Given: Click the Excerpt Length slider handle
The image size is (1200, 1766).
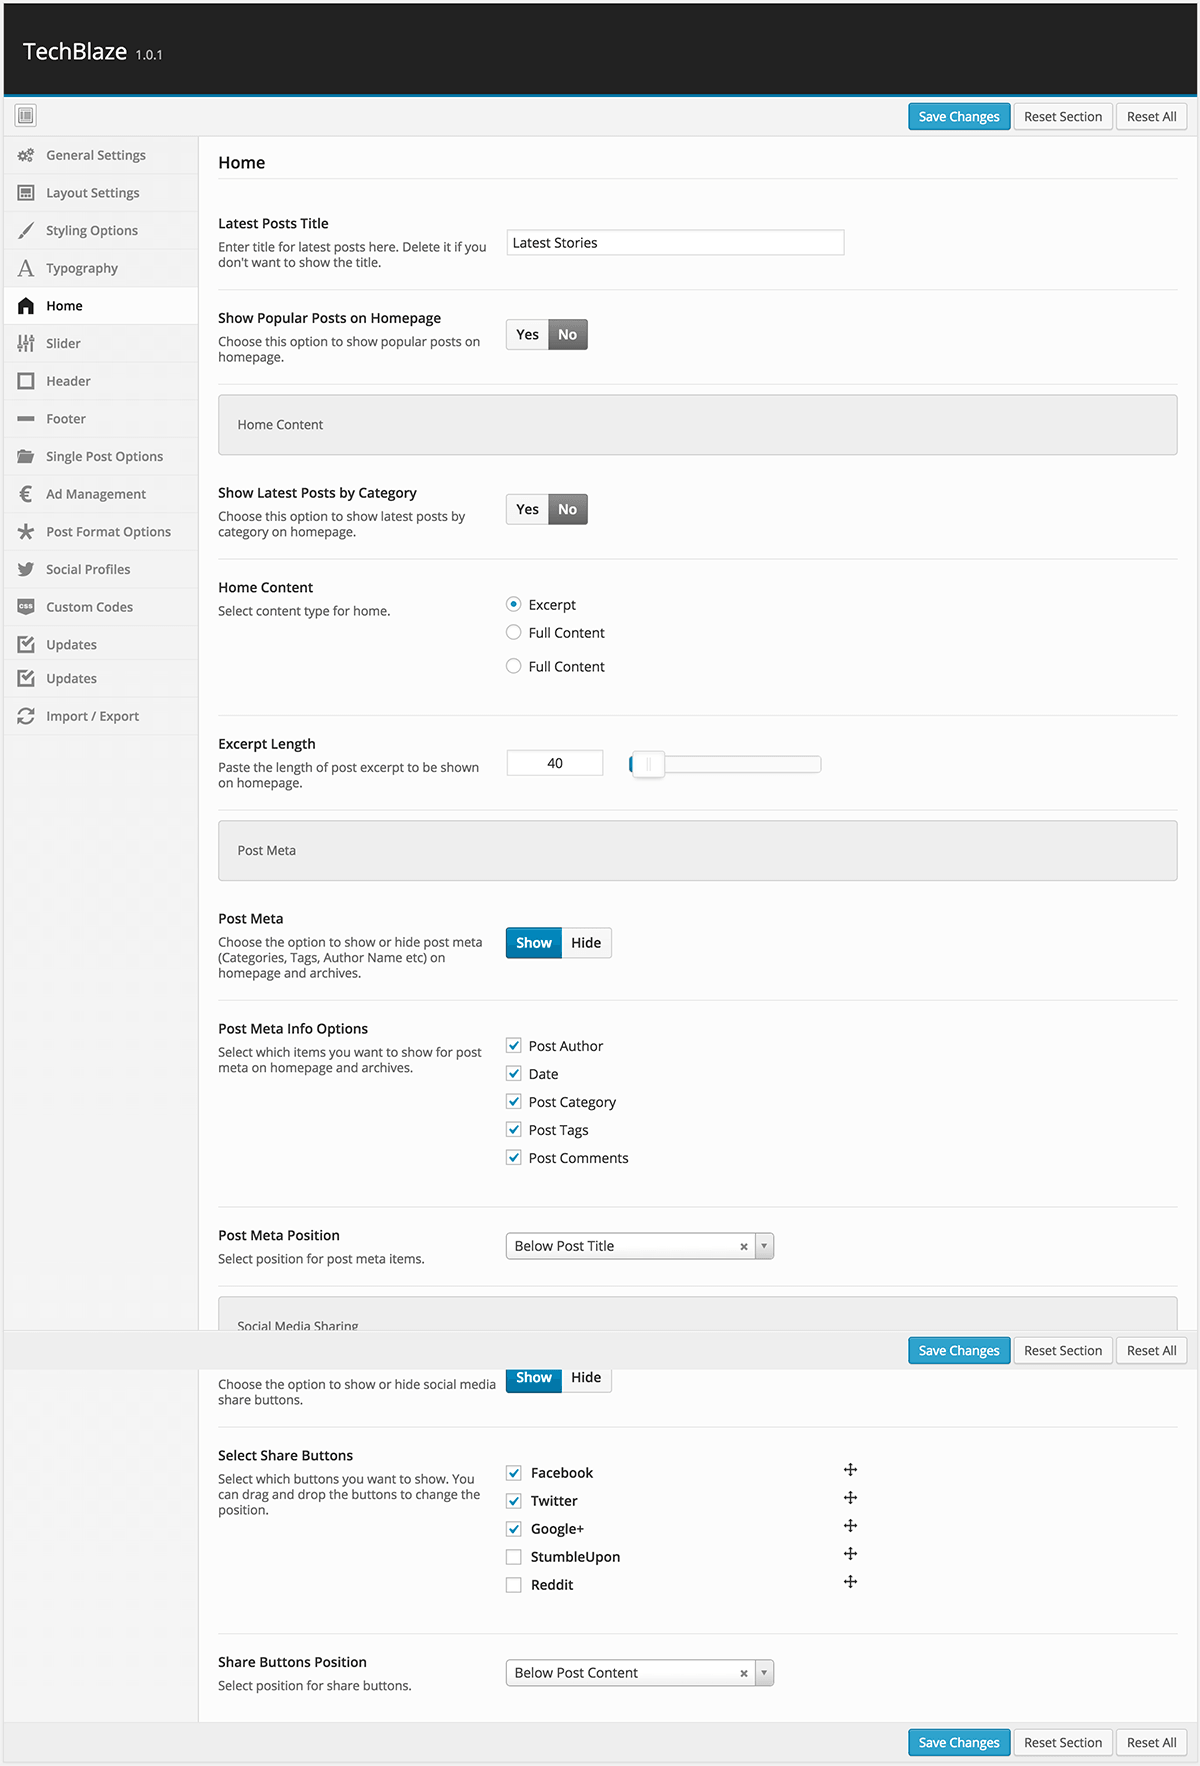Looking at the screenshot, I should pyautogui.click(x=648, y=764).
